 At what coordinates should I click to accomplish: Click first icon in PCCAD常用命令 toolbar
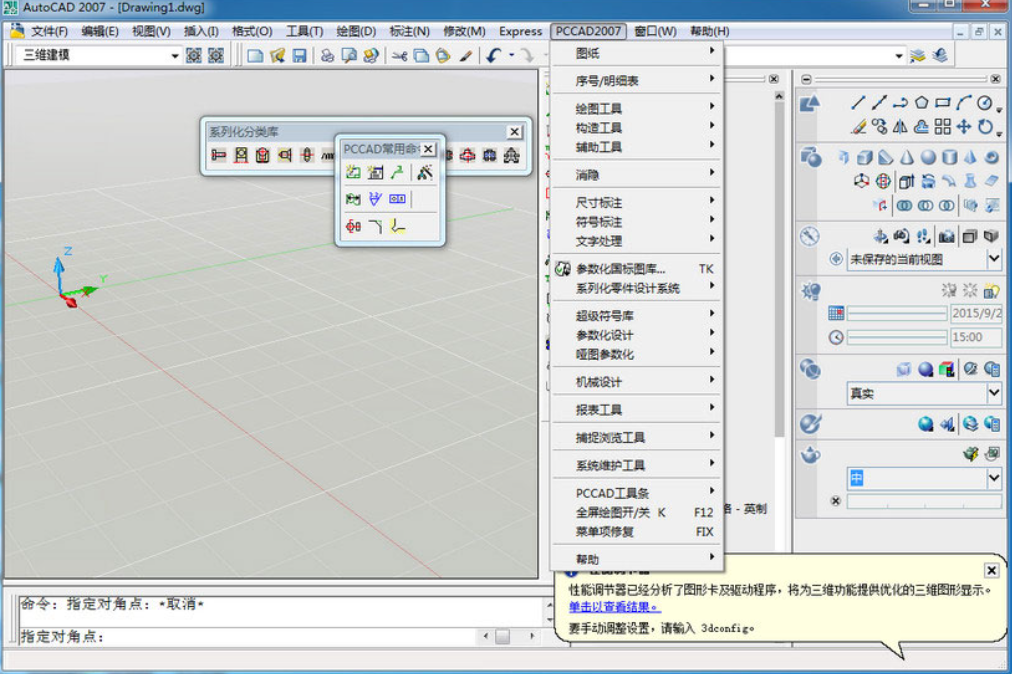(x=353, y=172)
